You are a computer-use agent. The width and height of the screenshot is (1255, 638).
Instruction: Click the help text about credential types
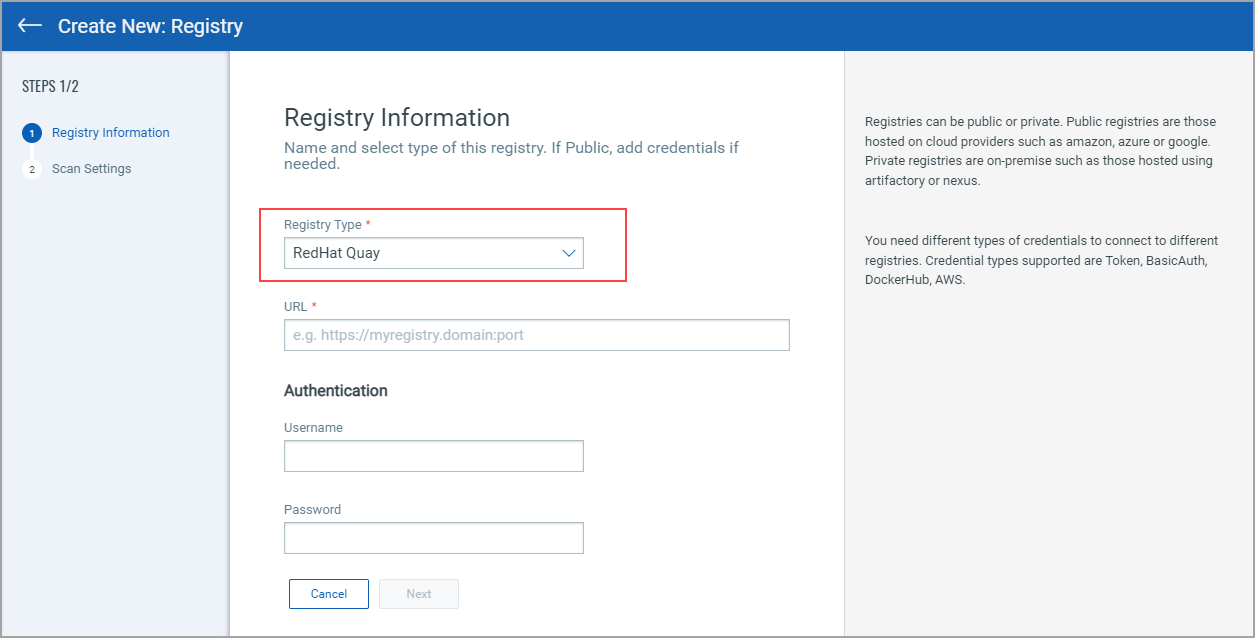click(1041, 261)
